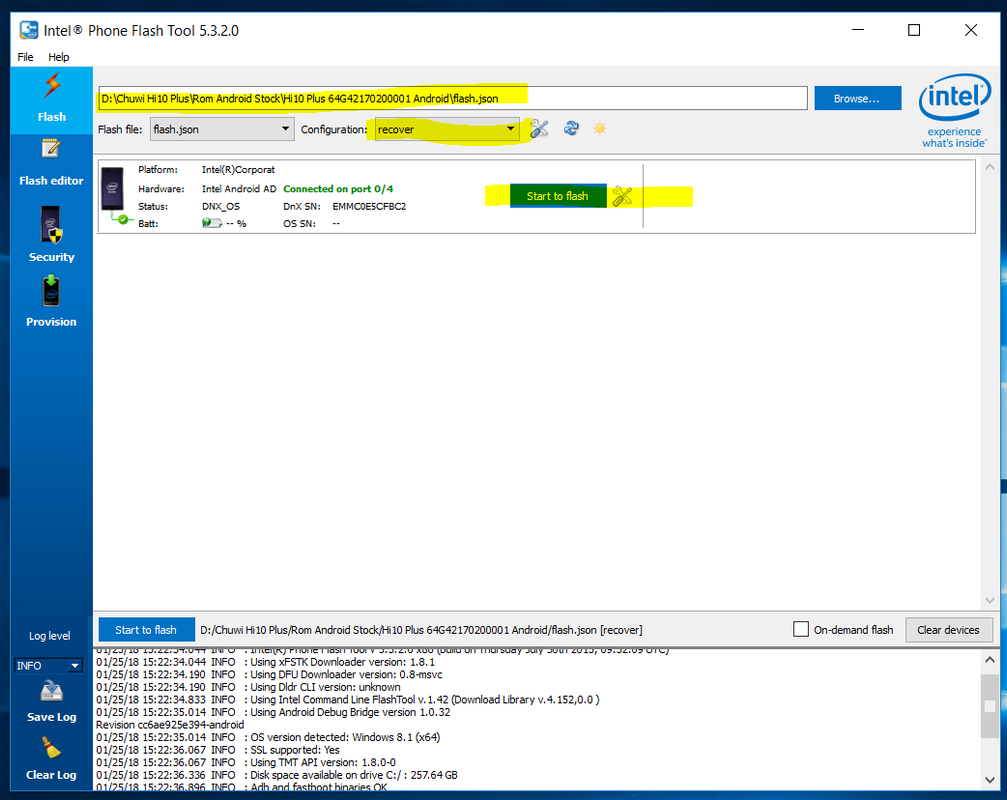Open the Help menu

coord(58,57)
